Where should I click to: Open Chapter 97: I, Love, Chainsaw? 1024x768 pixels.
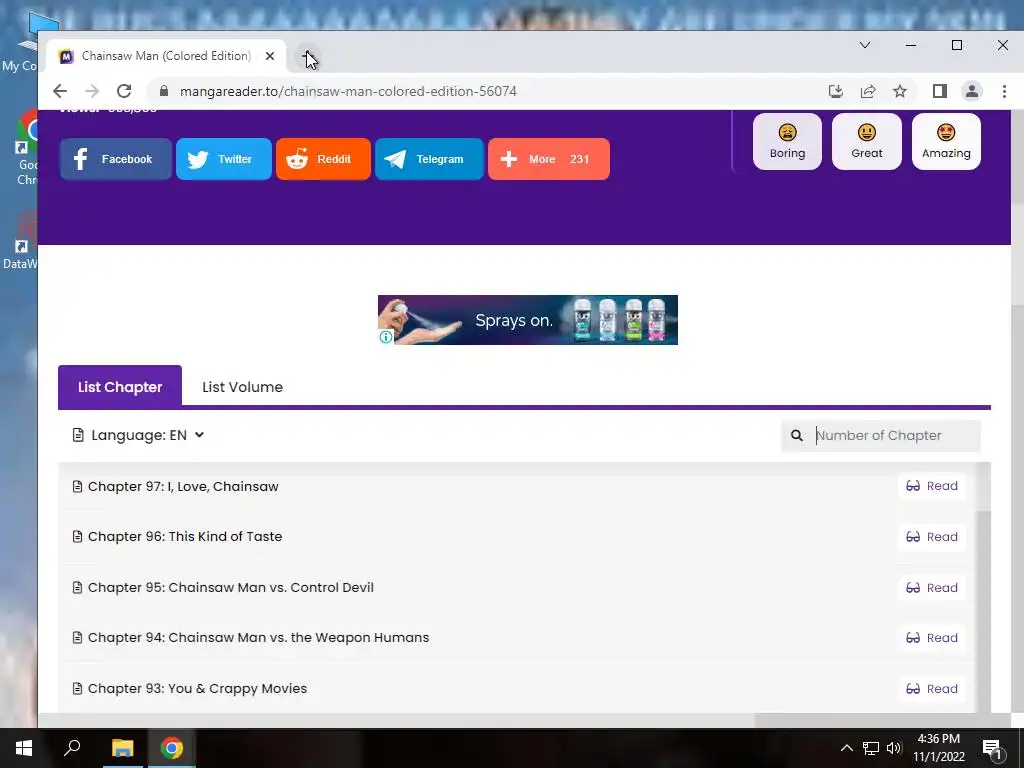[183, 487]
